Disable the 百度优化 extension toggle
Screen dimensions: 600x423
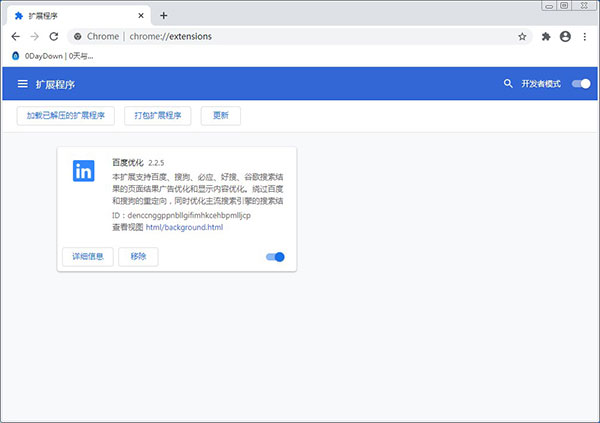coord(275,257)
